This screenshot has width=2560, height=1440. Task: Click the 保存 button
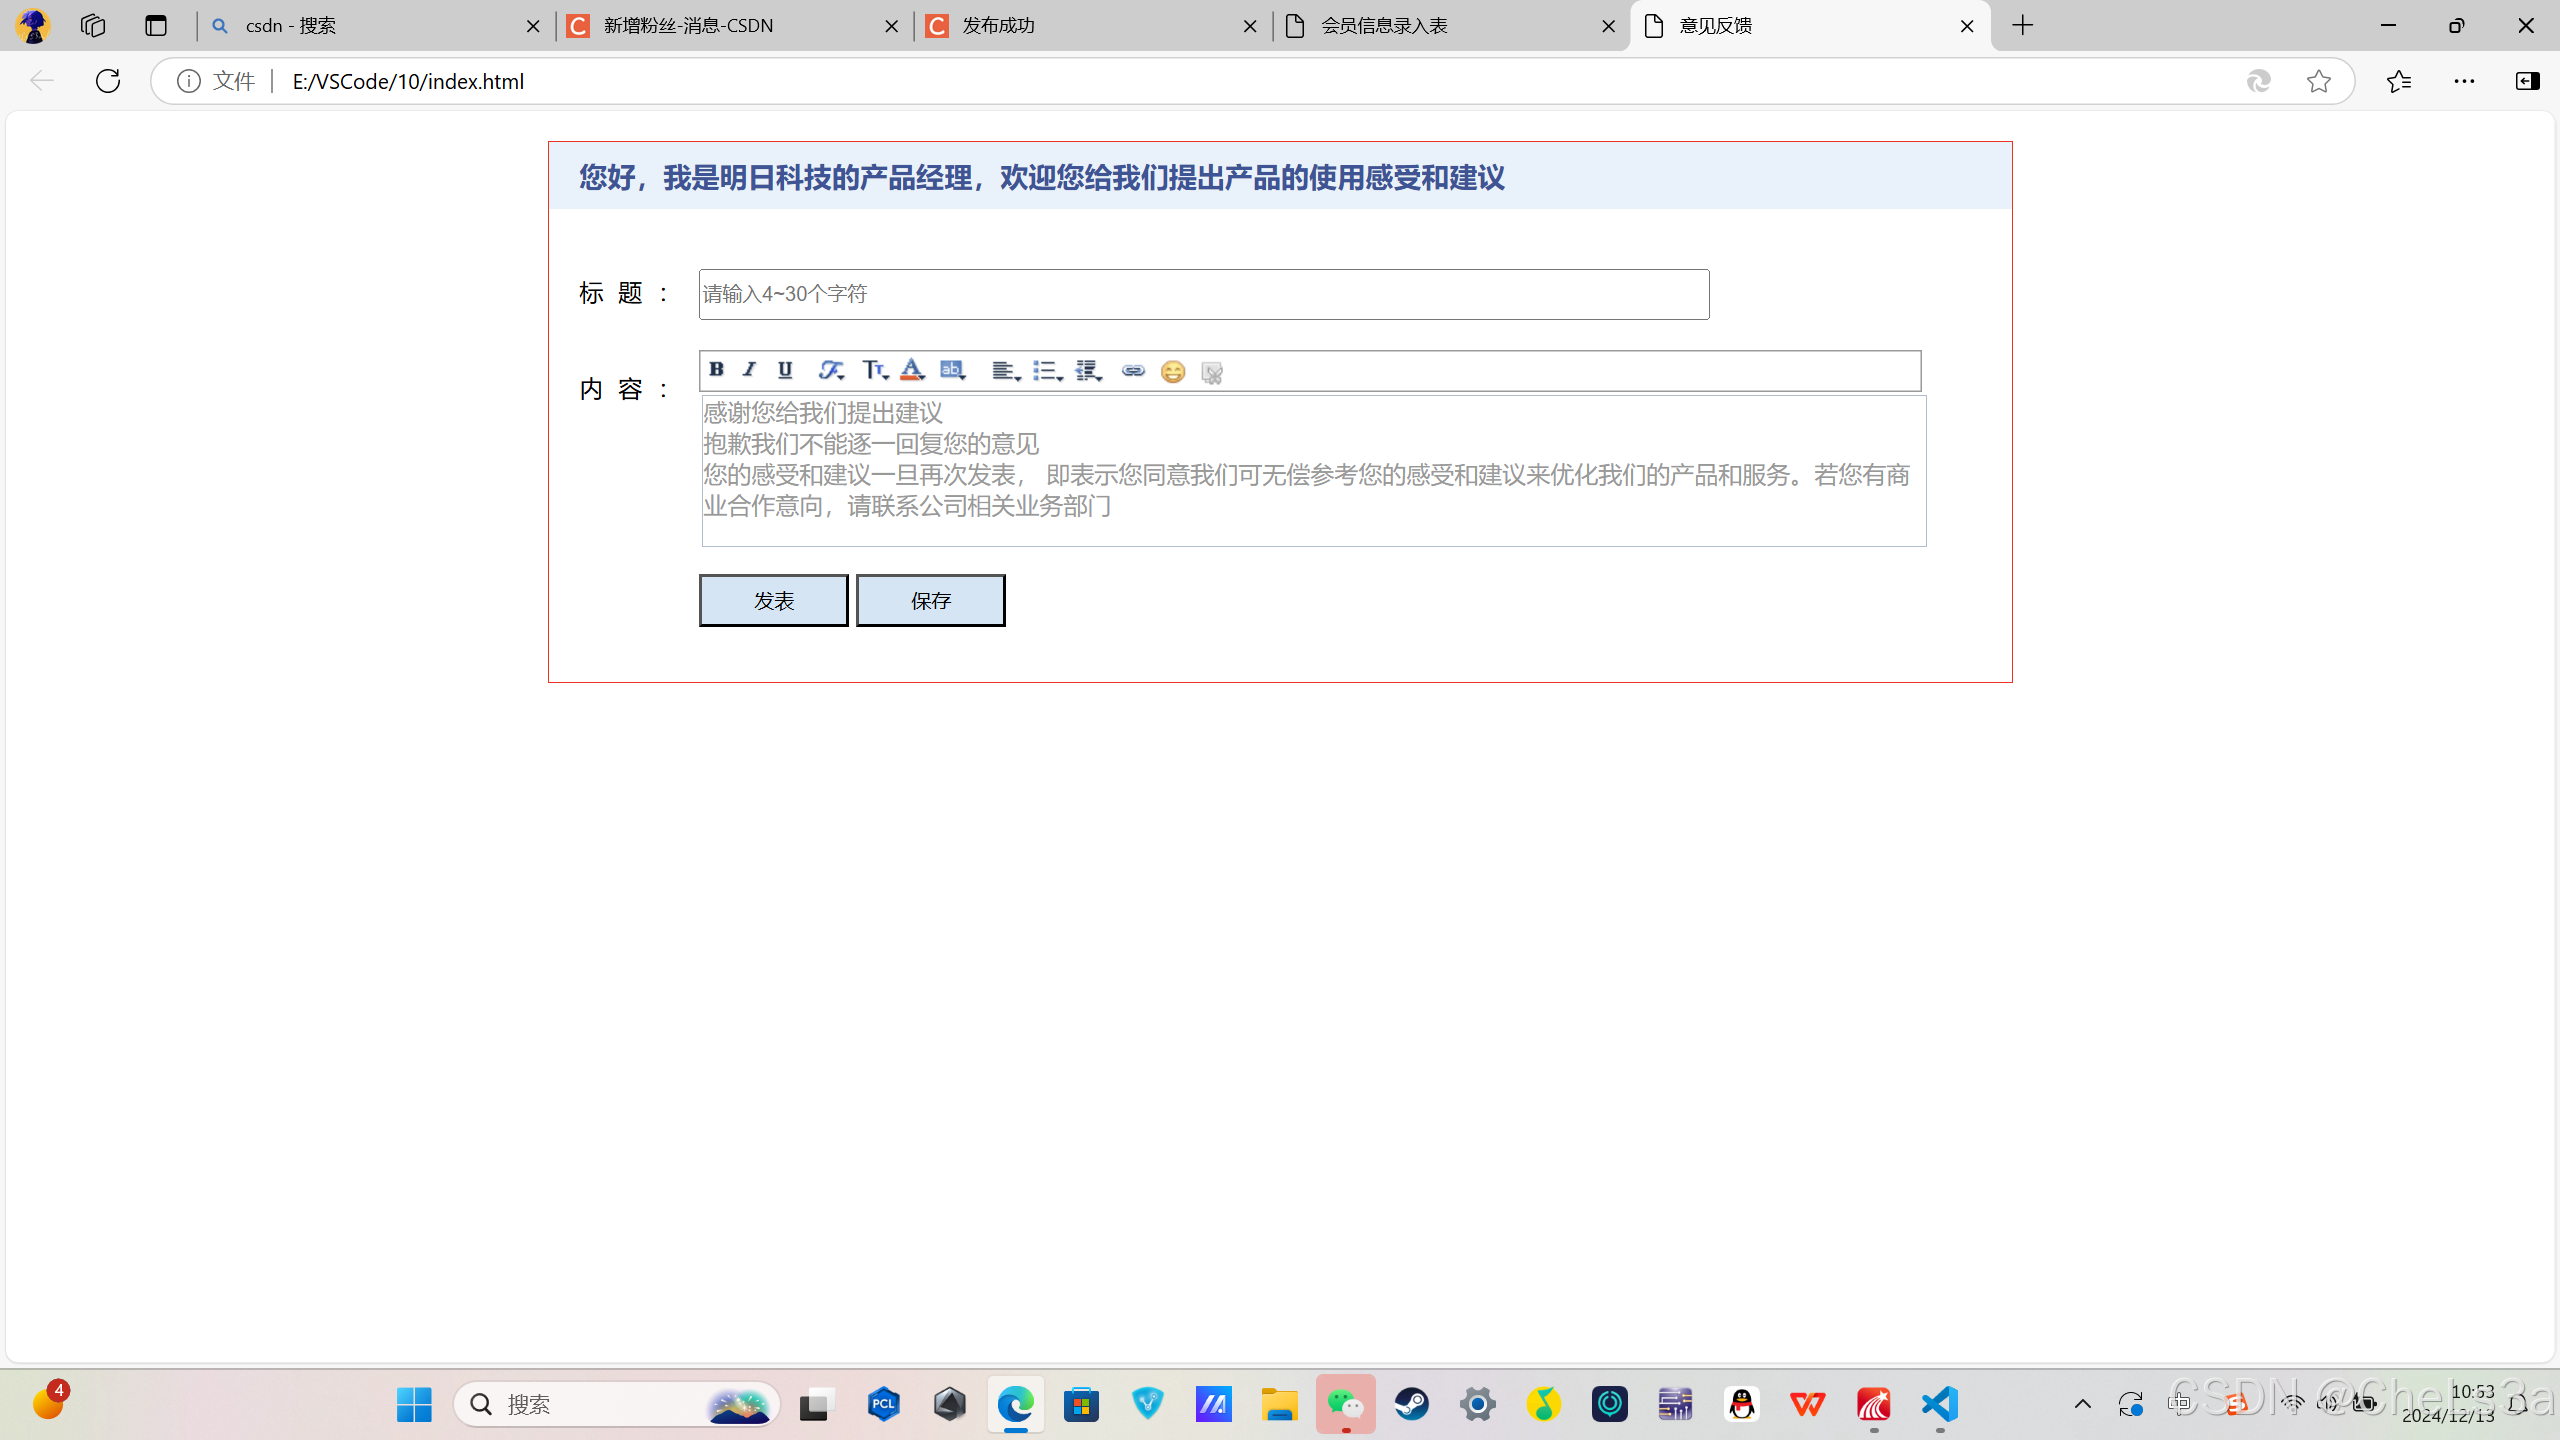(930, 600)
